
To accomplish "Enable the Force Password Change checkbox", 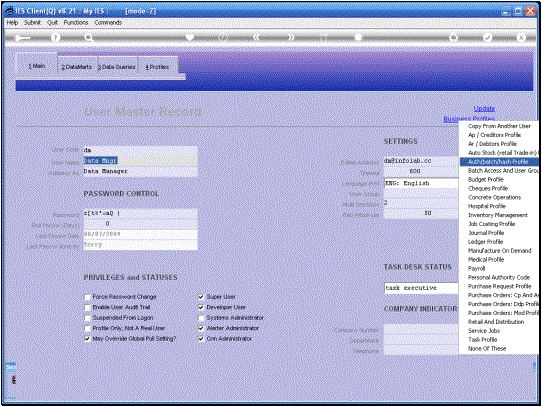I will pos(87,297).
